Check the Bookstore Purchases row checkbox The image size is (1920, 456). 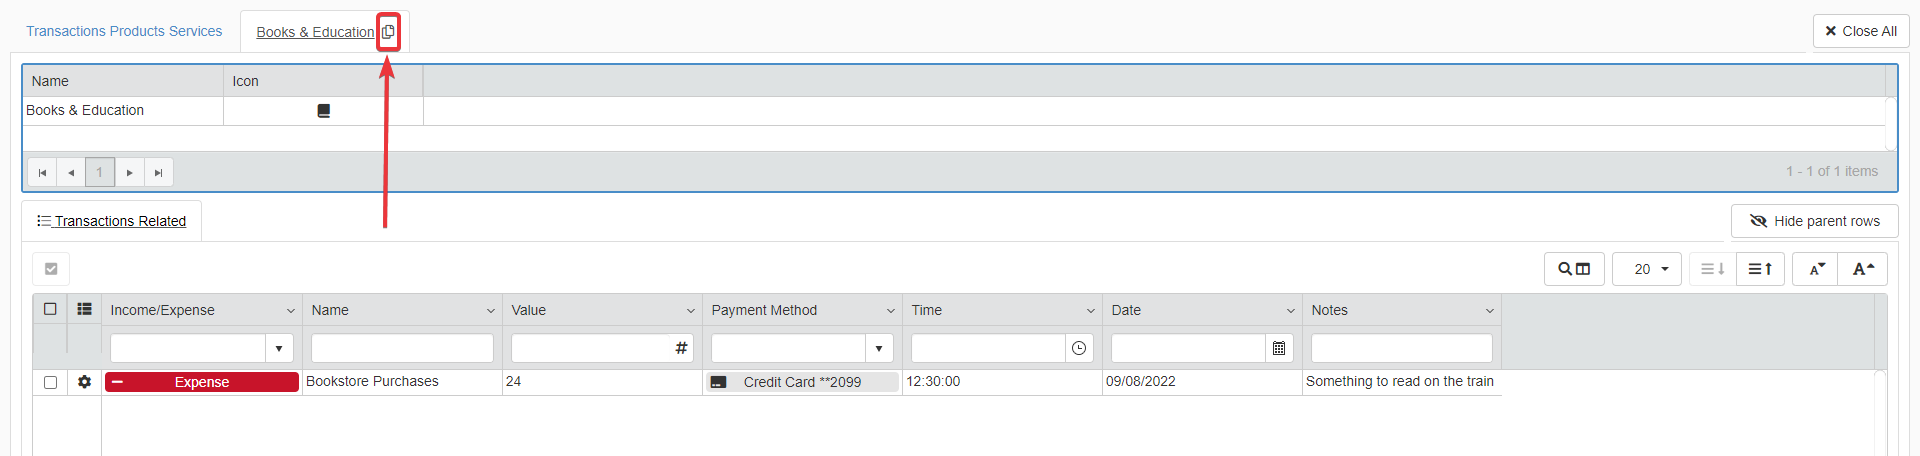pyautogui.click(x=50, y=382)
